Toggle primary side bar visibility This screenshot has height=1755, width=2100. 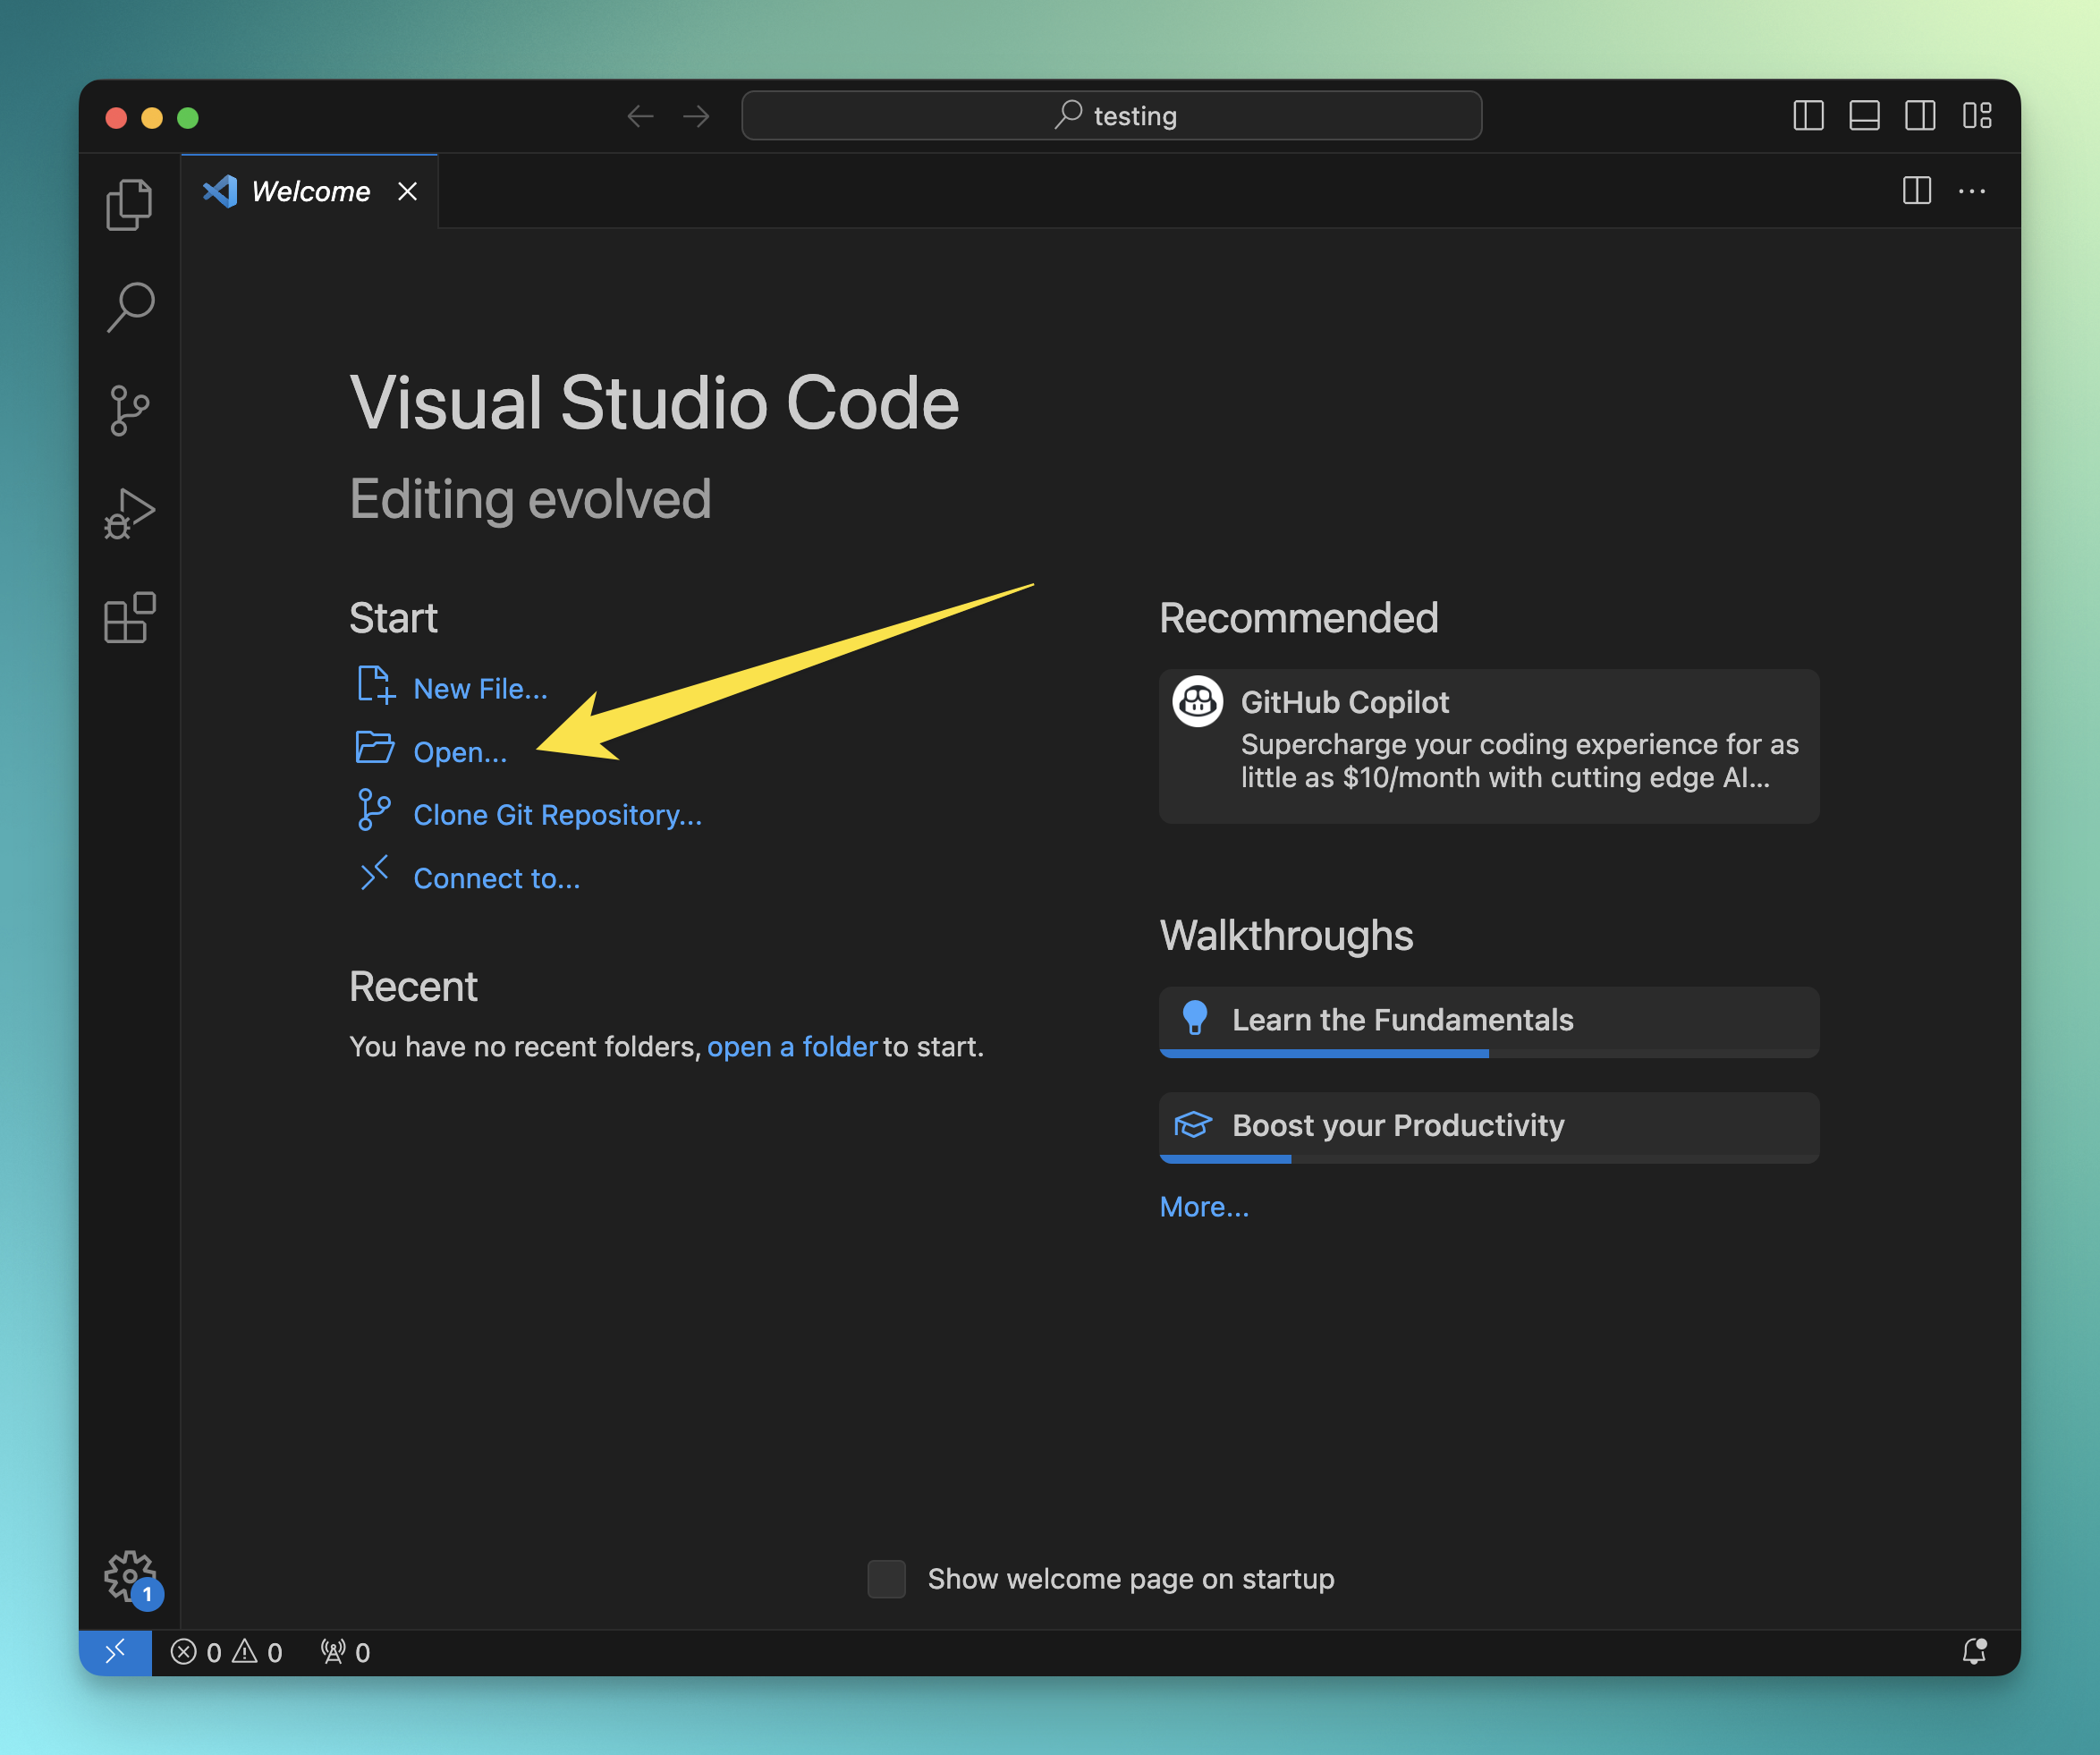click(1808, 116)
